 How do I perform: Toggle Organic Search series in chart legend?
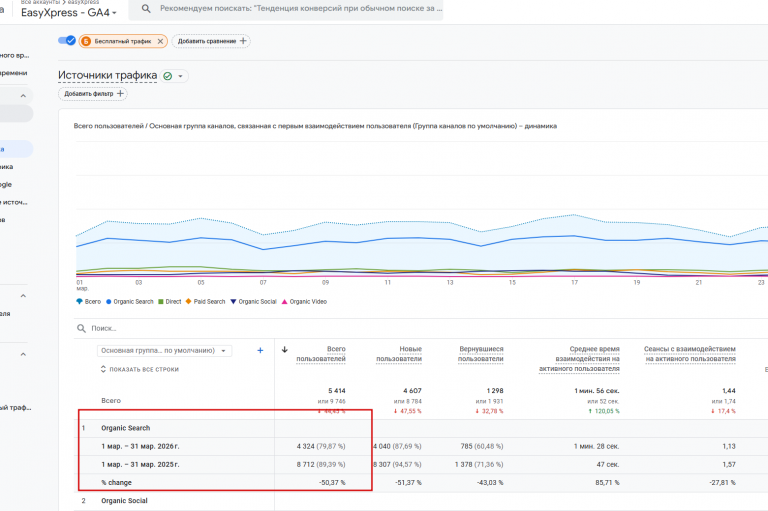[130, 302]
